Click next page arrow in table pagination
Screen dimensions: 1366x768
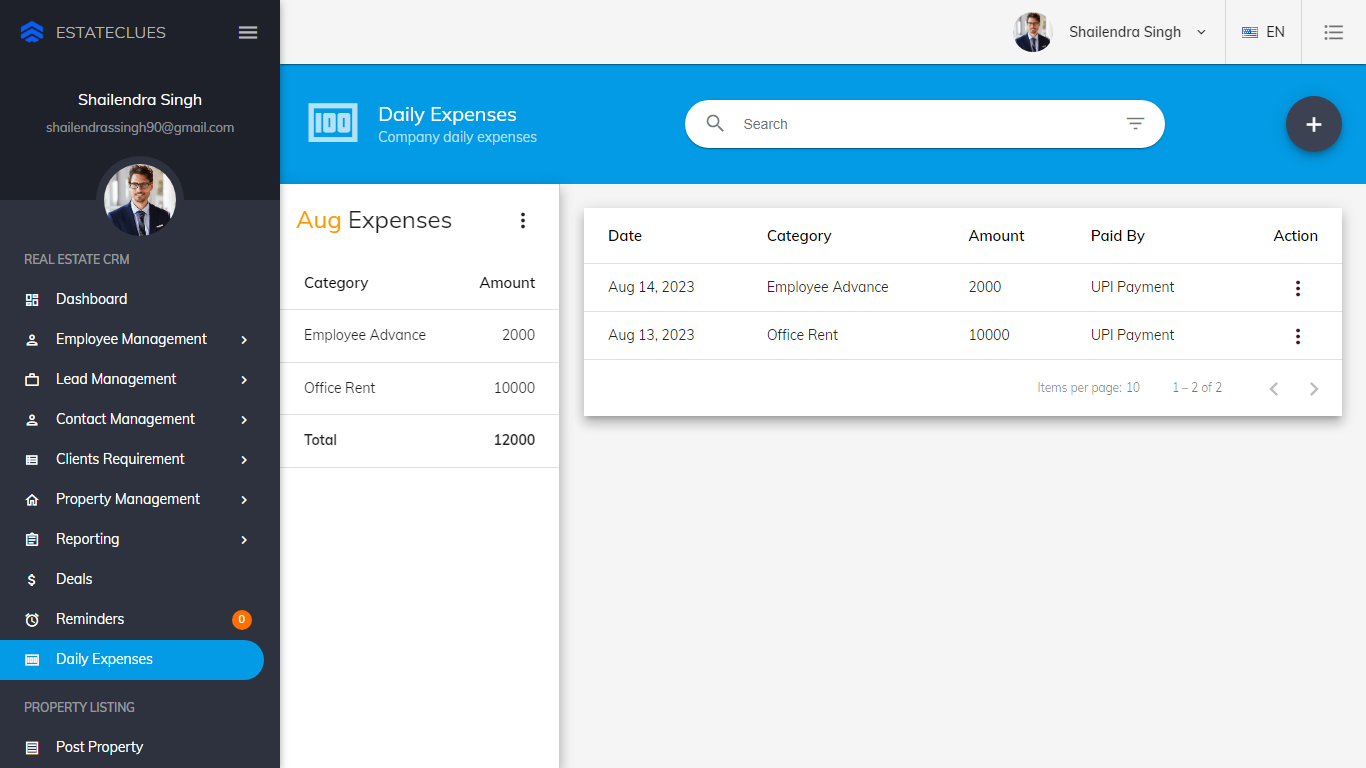[x=1314, y=389]
